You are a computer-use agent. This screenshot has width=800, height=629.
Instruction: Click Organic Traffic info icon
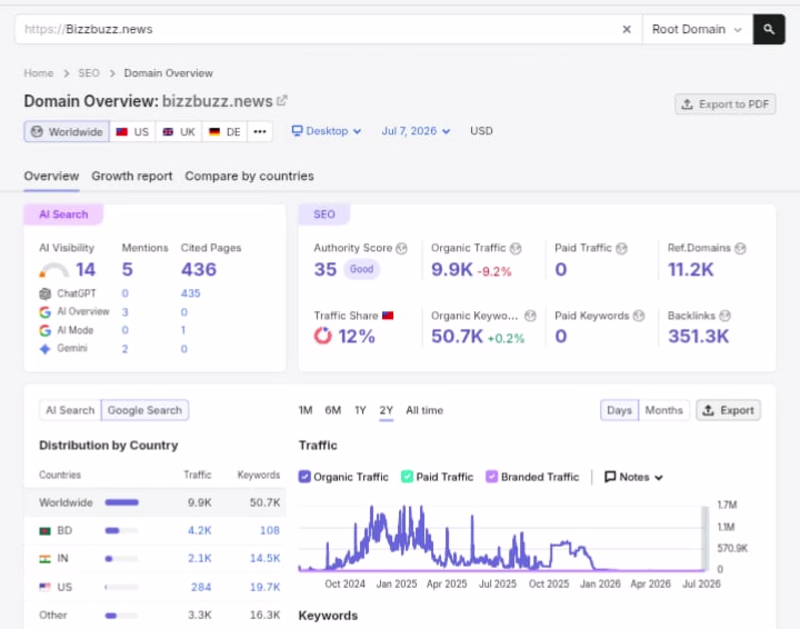(x=516, y=248)
